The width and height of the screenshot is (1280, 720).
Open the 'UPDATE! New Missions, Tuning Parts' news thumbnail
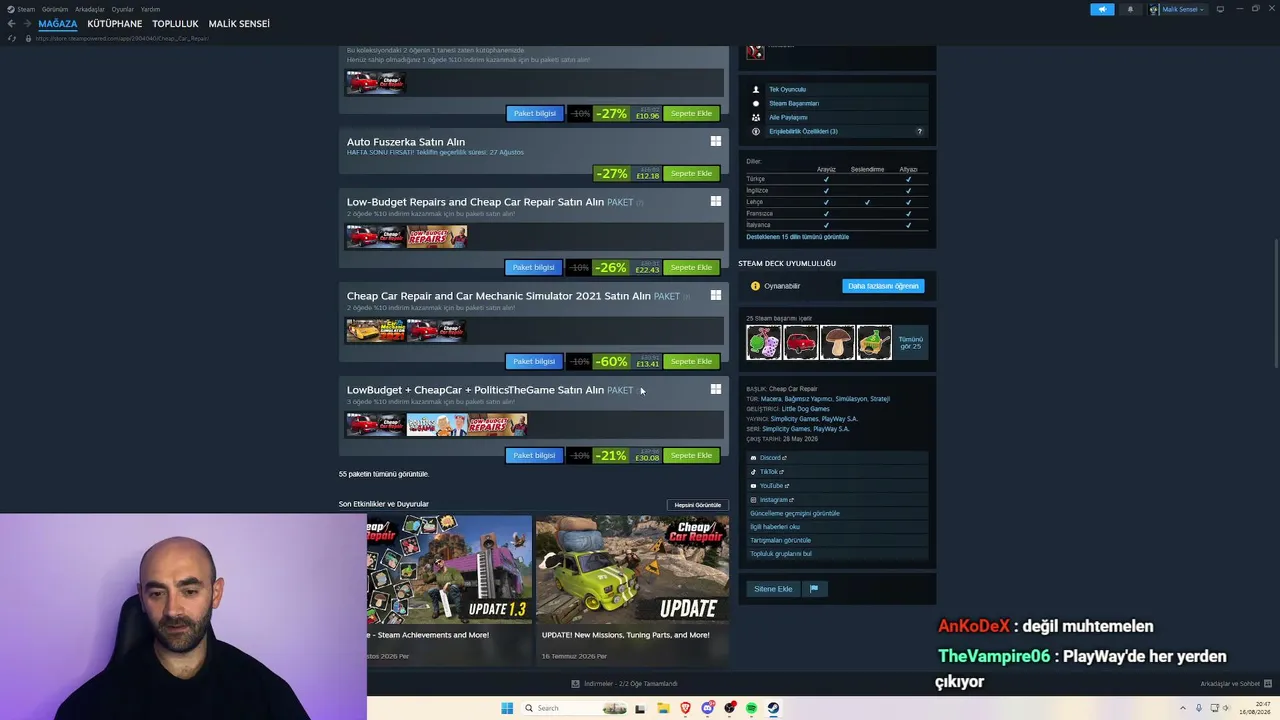(632, 570)
